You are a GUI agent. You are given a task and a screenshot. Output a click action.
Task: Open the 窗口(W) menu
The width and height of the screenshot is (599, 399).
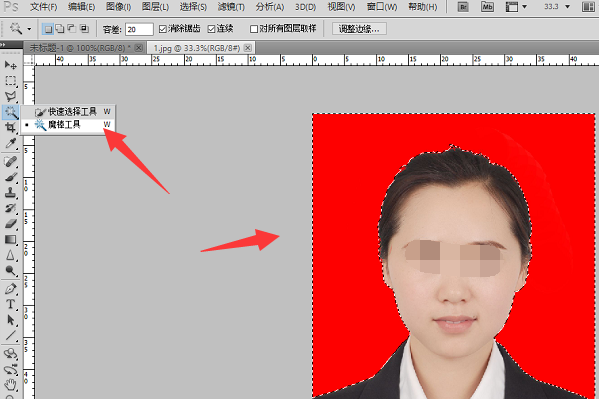point(382,7)
